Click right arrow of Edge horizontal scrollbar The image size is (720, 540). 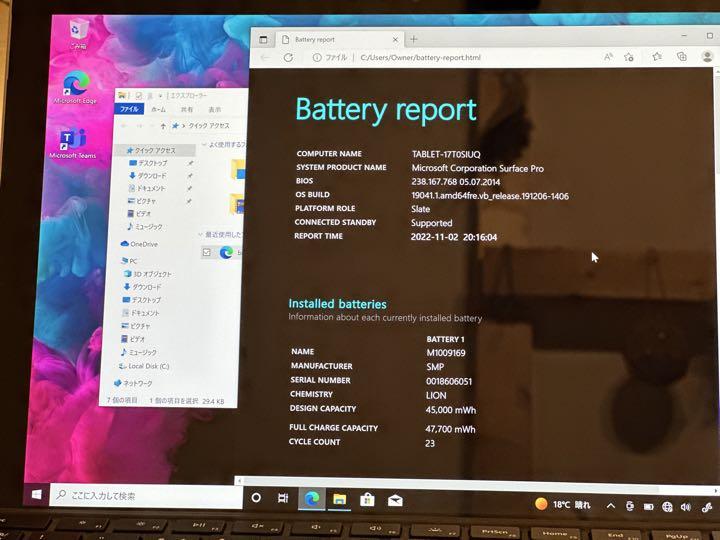pos(714,490)
